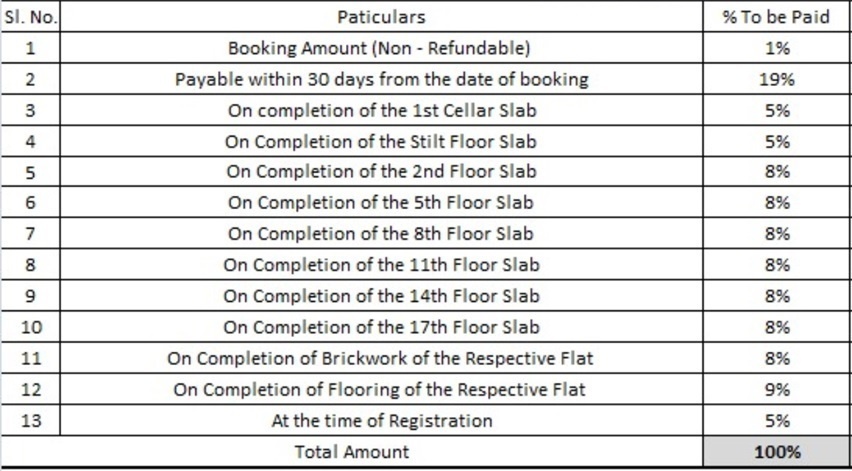Select the '14th Floor Slab' row text
Viewport: 852px width, 471px height.
pos(381,296)
